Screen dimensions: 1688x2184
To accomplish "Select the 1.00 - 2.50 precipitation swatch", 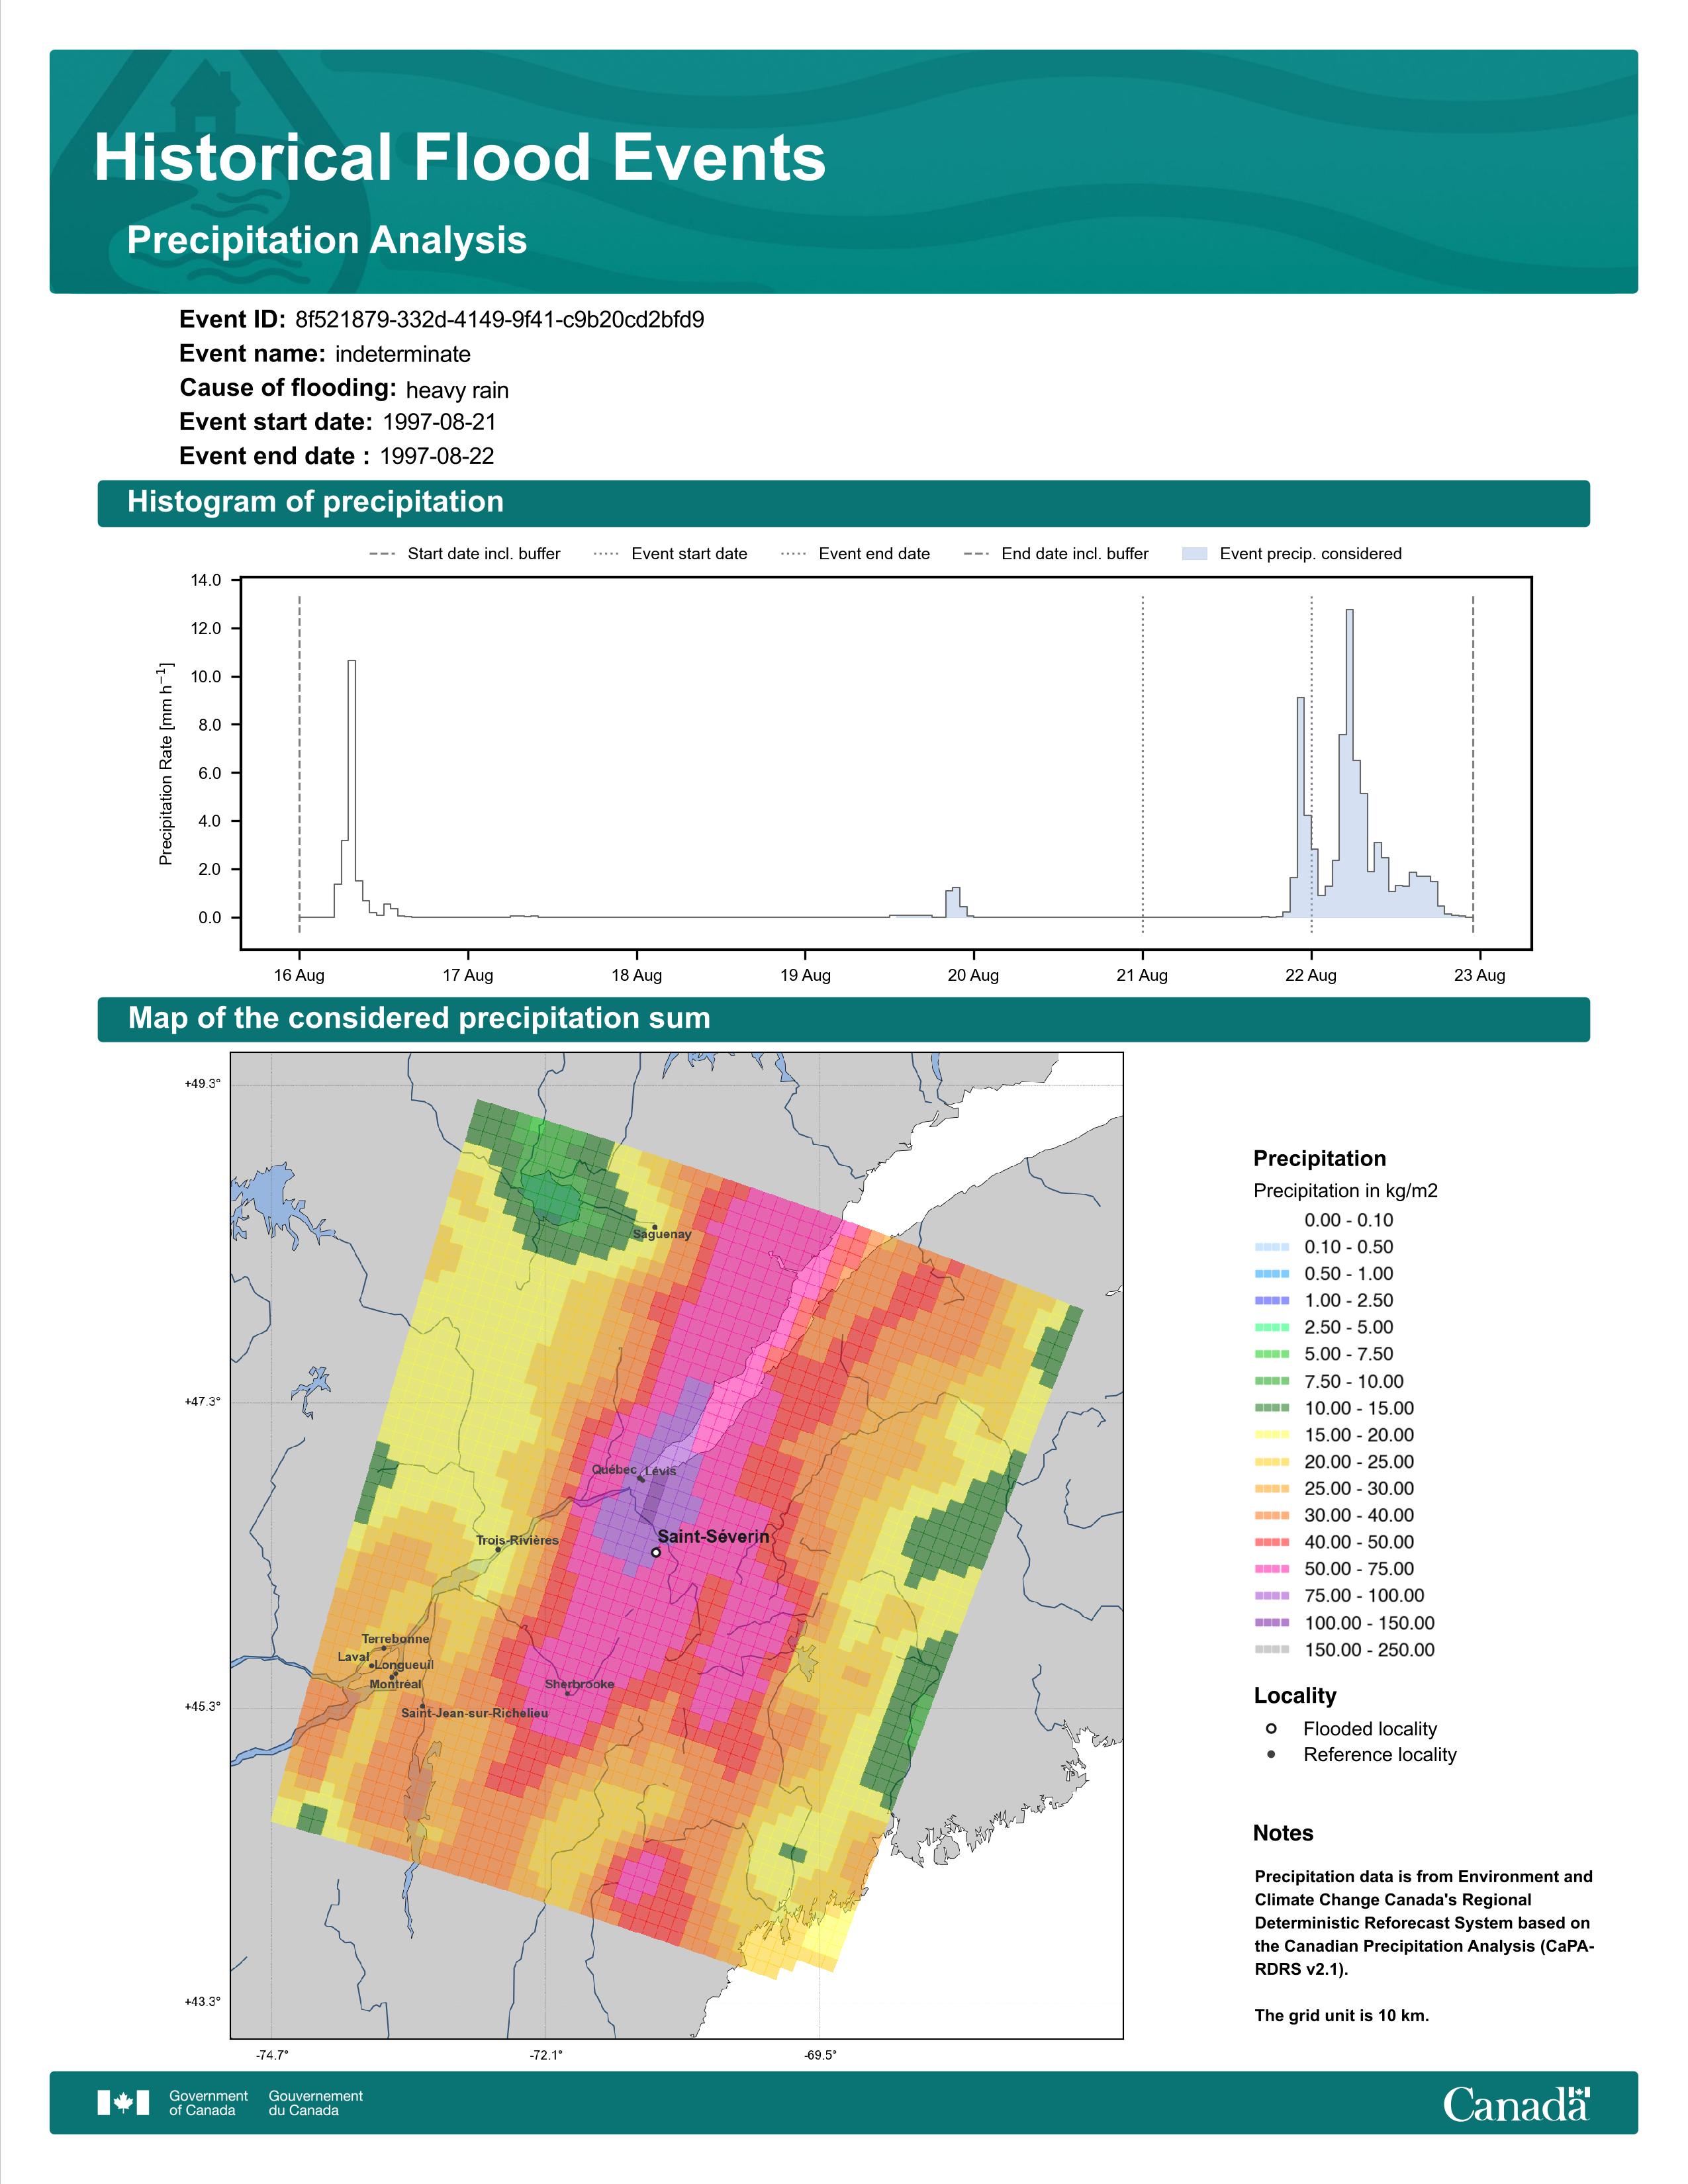I will coord(1271,1300).
